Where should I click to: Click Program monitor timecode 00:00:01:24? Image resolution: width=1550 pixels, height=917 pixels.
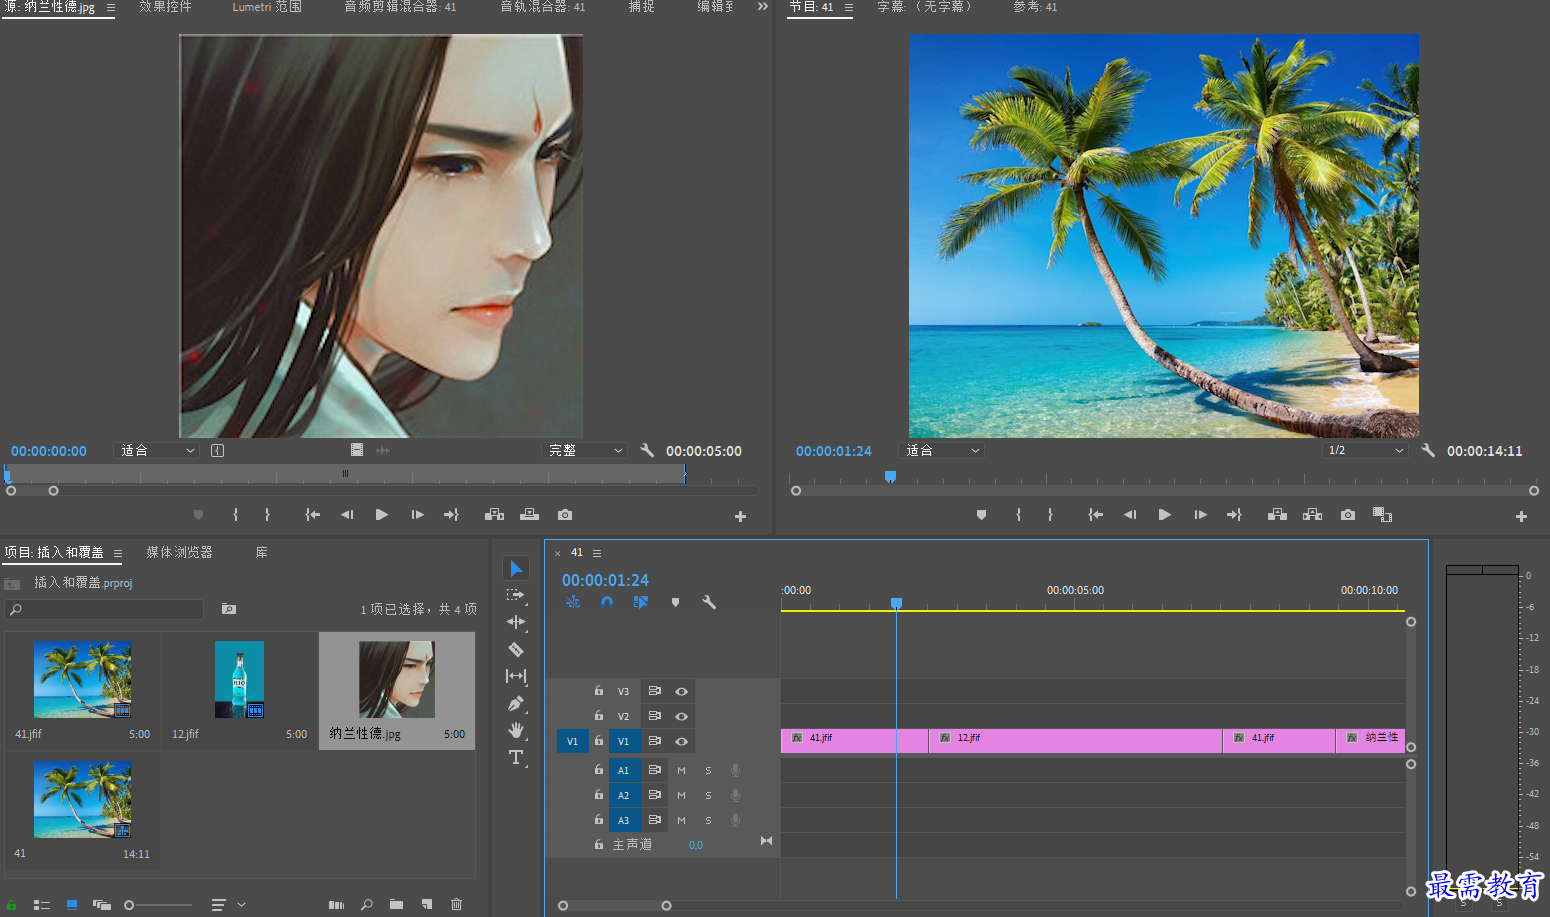[834, 451]
